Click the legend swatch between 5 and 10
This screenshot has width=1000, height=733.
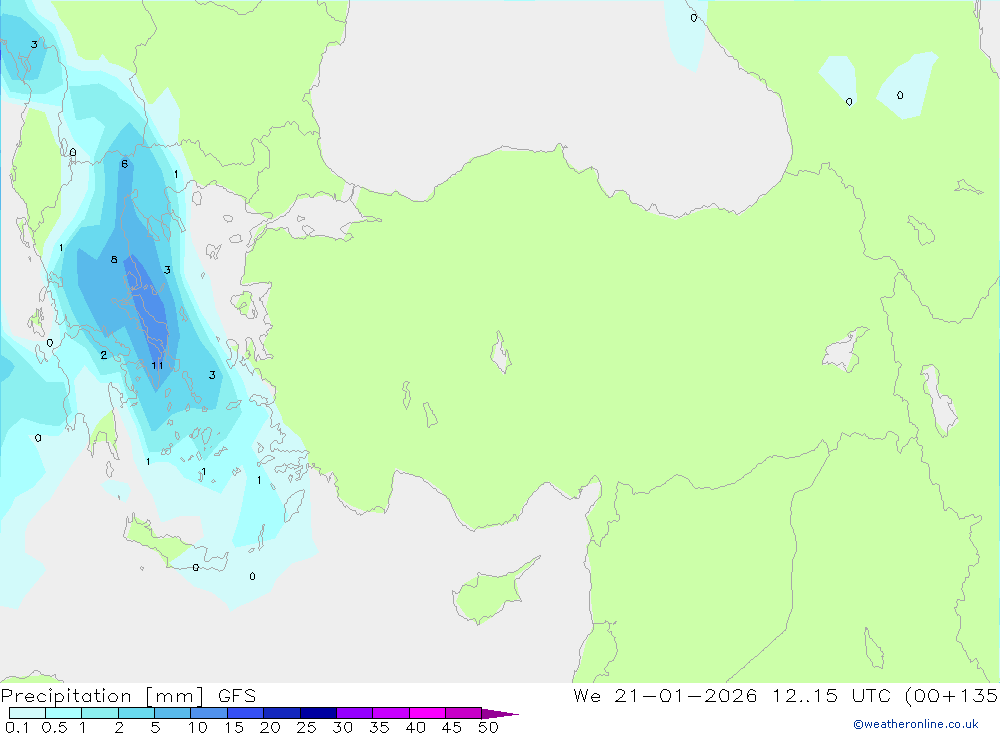coord(172,713)
